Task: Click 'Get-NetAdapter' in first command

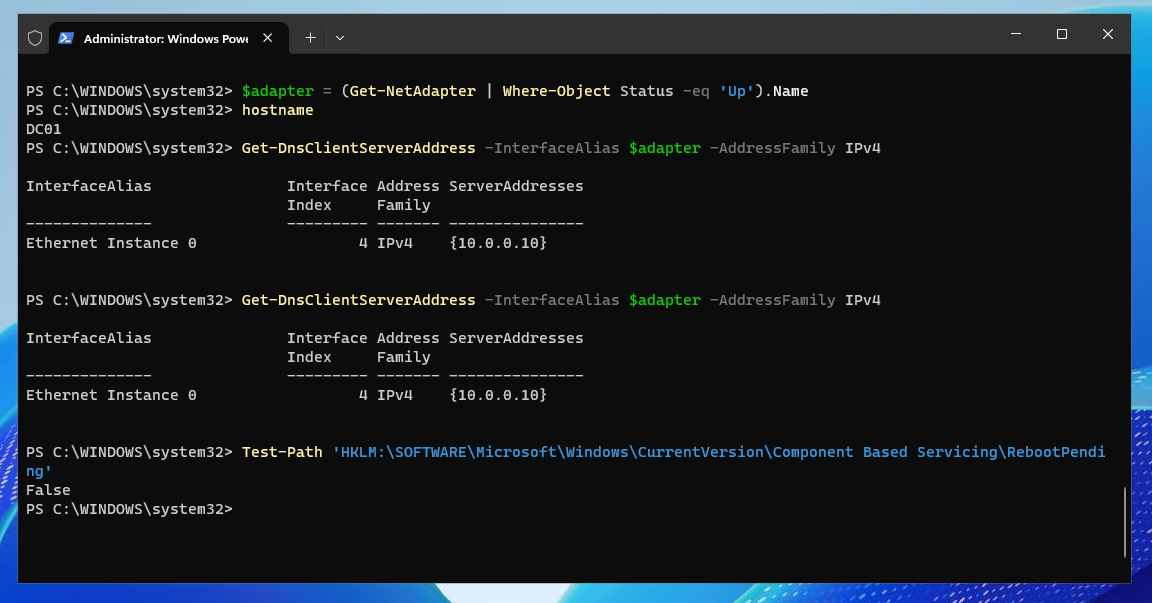Action: (413, 91)
